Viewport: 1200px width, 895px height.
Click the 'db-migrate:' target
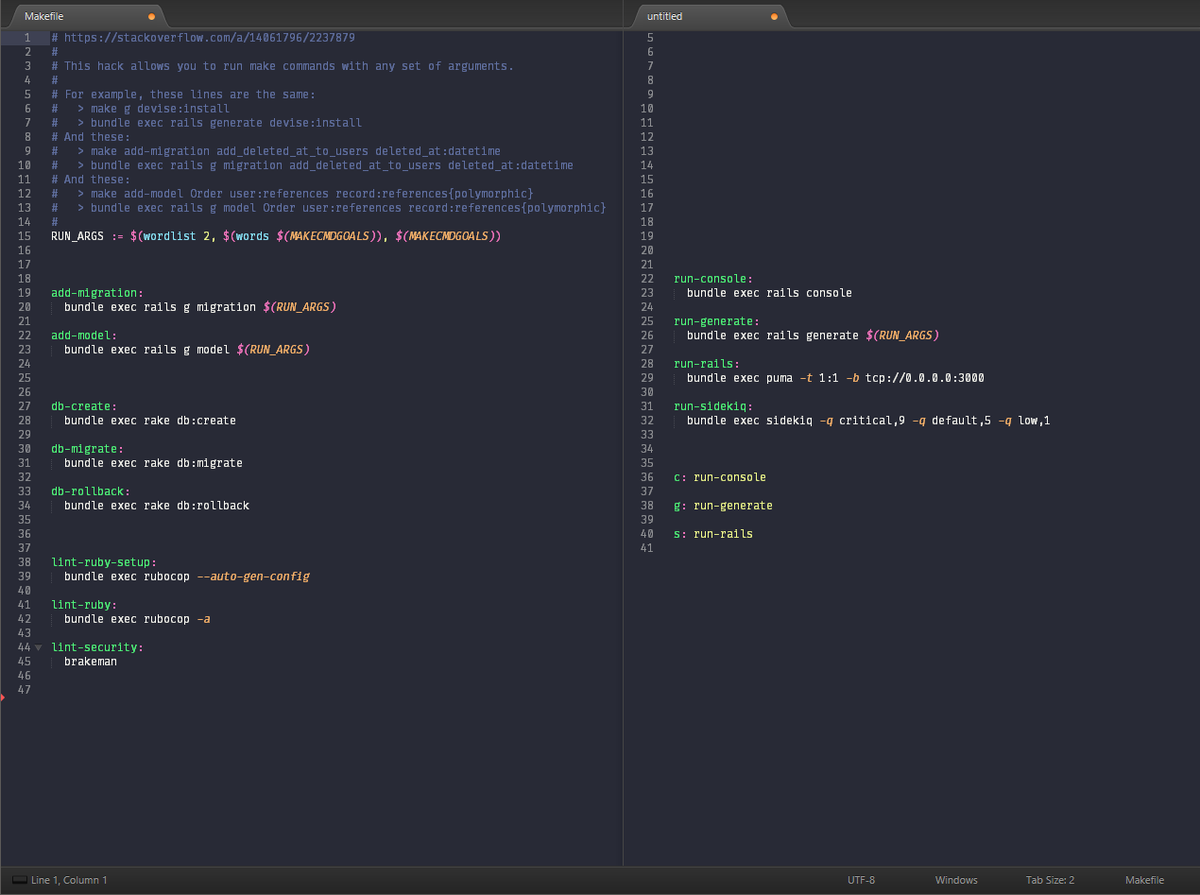click(87, 449)
